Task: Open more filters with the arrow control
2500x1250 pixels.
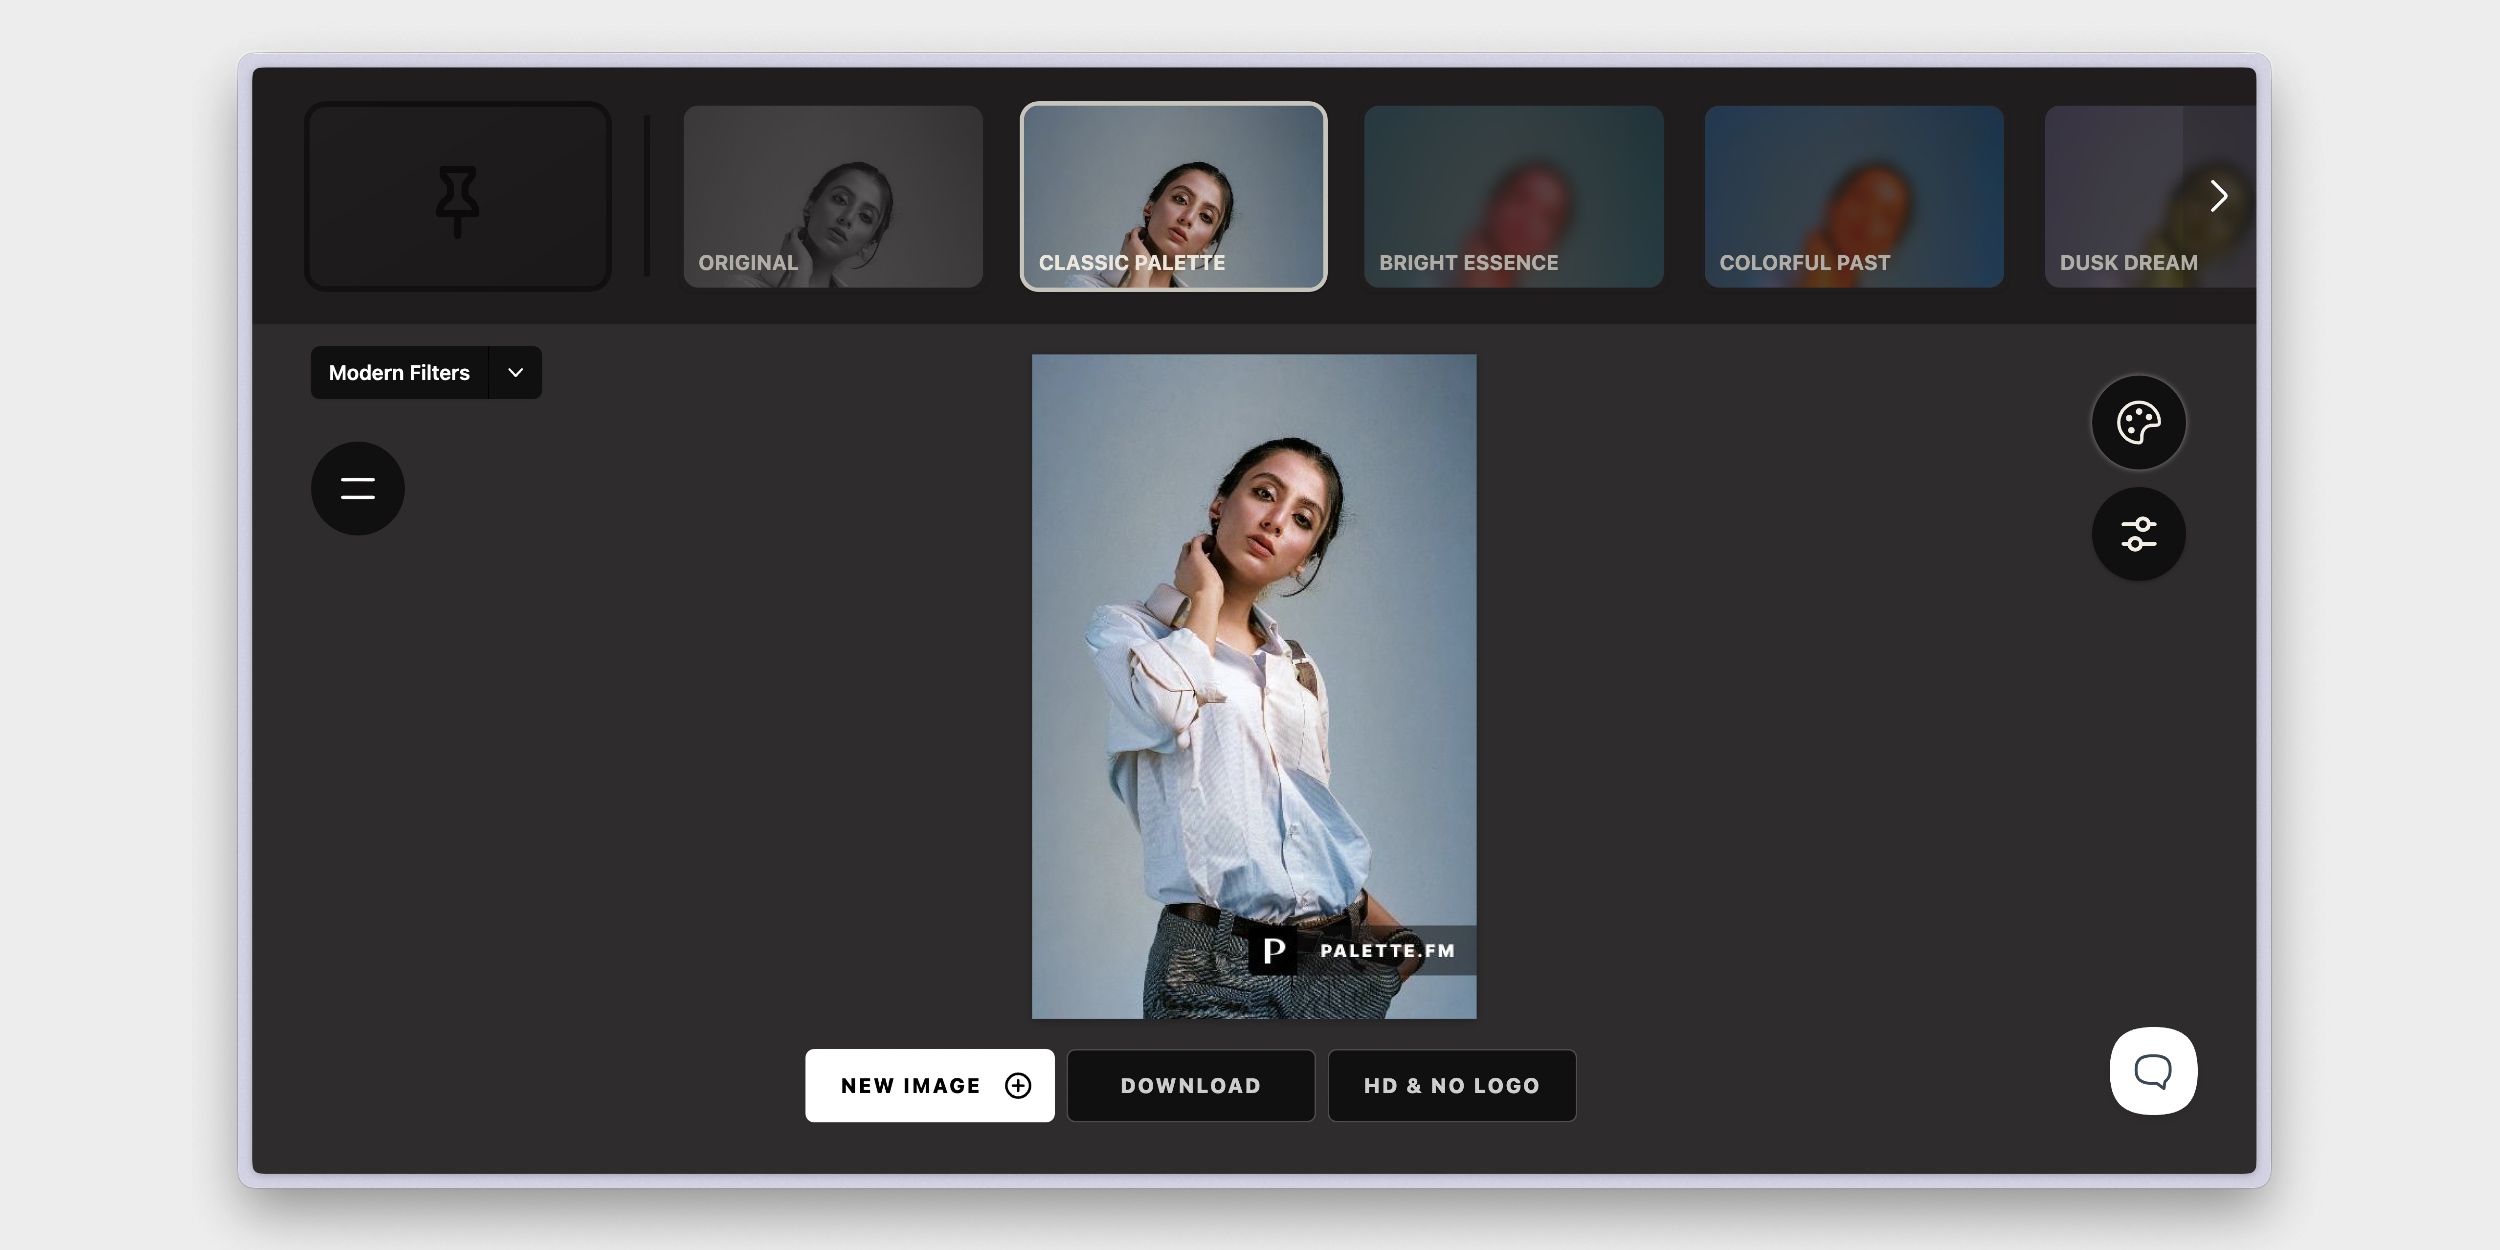Action: 2219,196
